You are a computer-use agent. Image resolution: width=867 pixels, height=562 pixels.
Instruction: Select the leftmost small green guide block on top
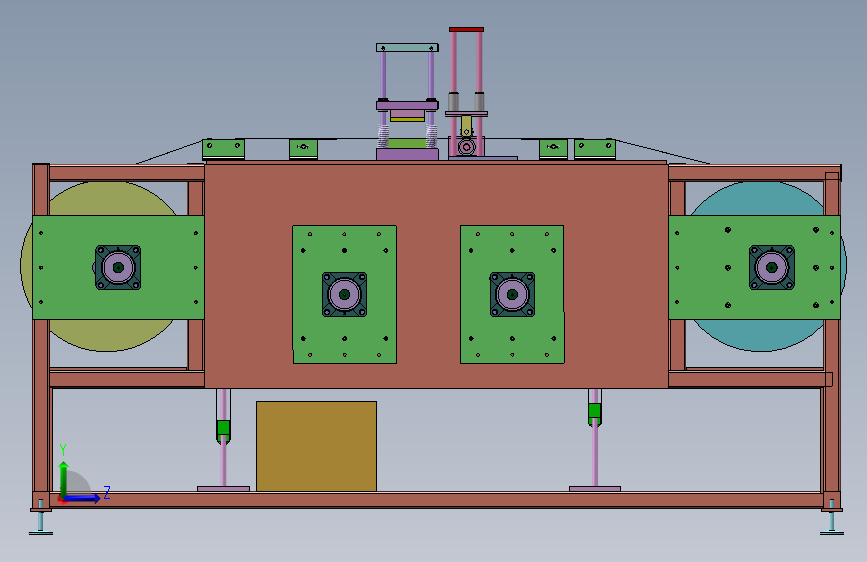(223, 149)
